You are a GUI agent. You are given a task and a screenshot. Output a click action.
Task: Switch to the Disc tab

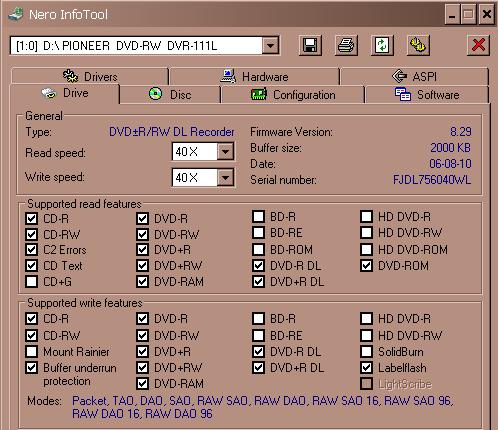coord(170,95)
